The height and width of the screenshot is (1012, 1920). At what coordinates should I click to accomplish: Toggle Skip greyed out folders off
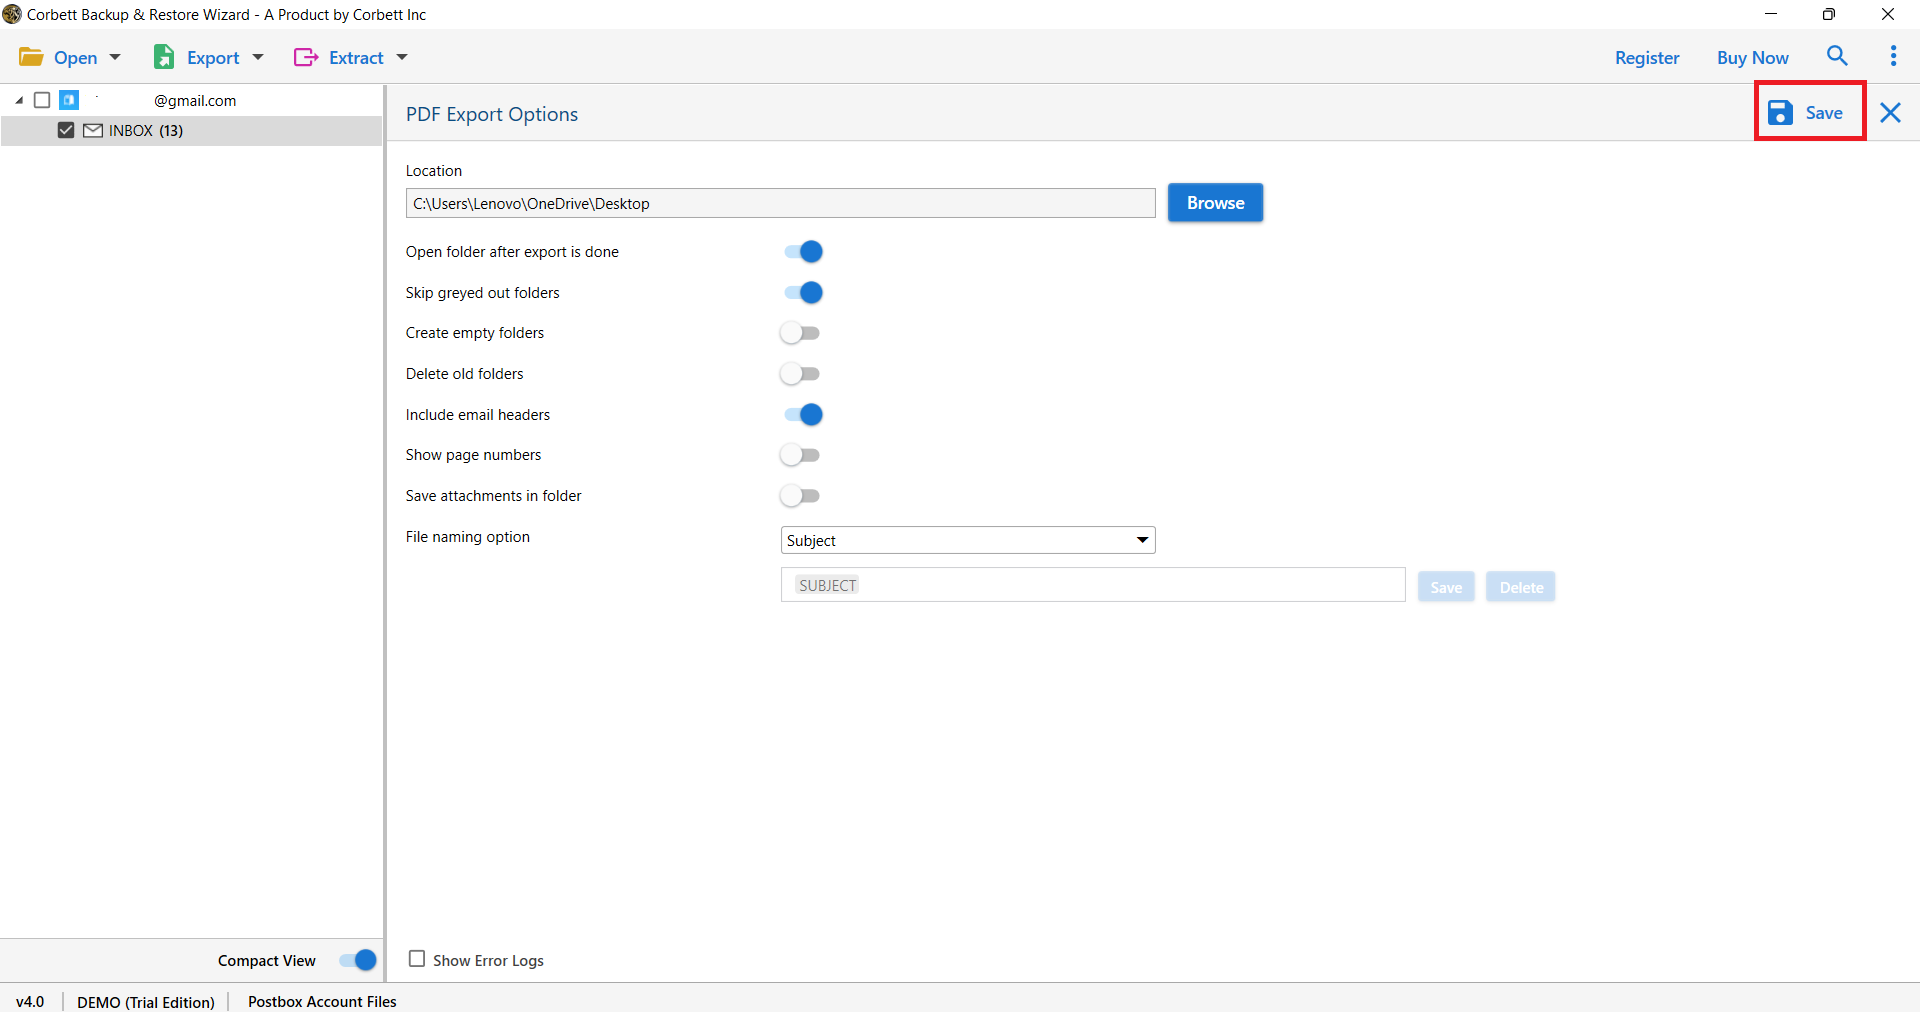(x=803, y=292)
